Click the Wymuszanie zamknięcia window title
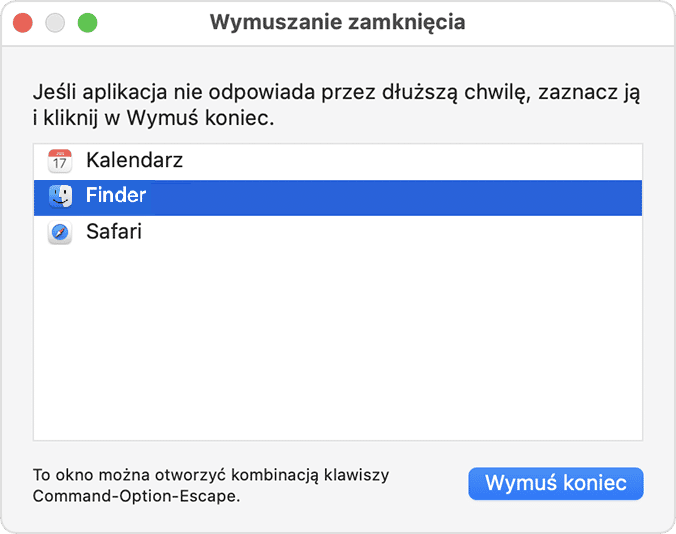This screenshot has width=676, height=534. (337, 22)
